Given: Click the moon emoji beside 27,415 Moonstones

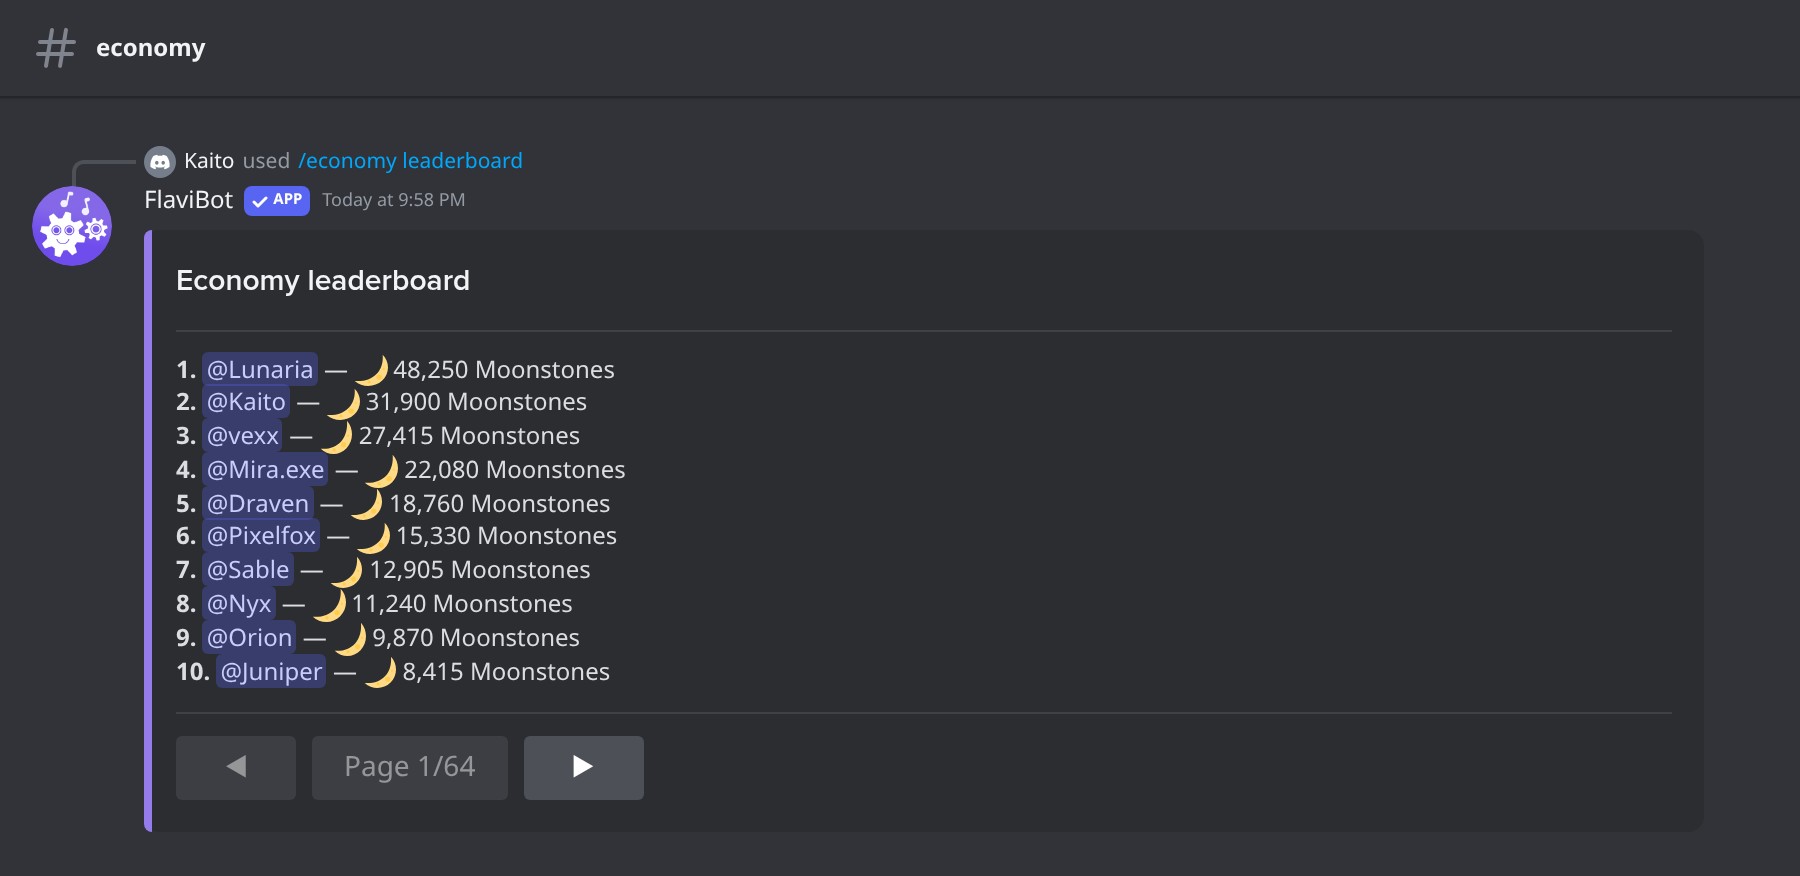Looking at the screenshot, I should click(337, 436).
